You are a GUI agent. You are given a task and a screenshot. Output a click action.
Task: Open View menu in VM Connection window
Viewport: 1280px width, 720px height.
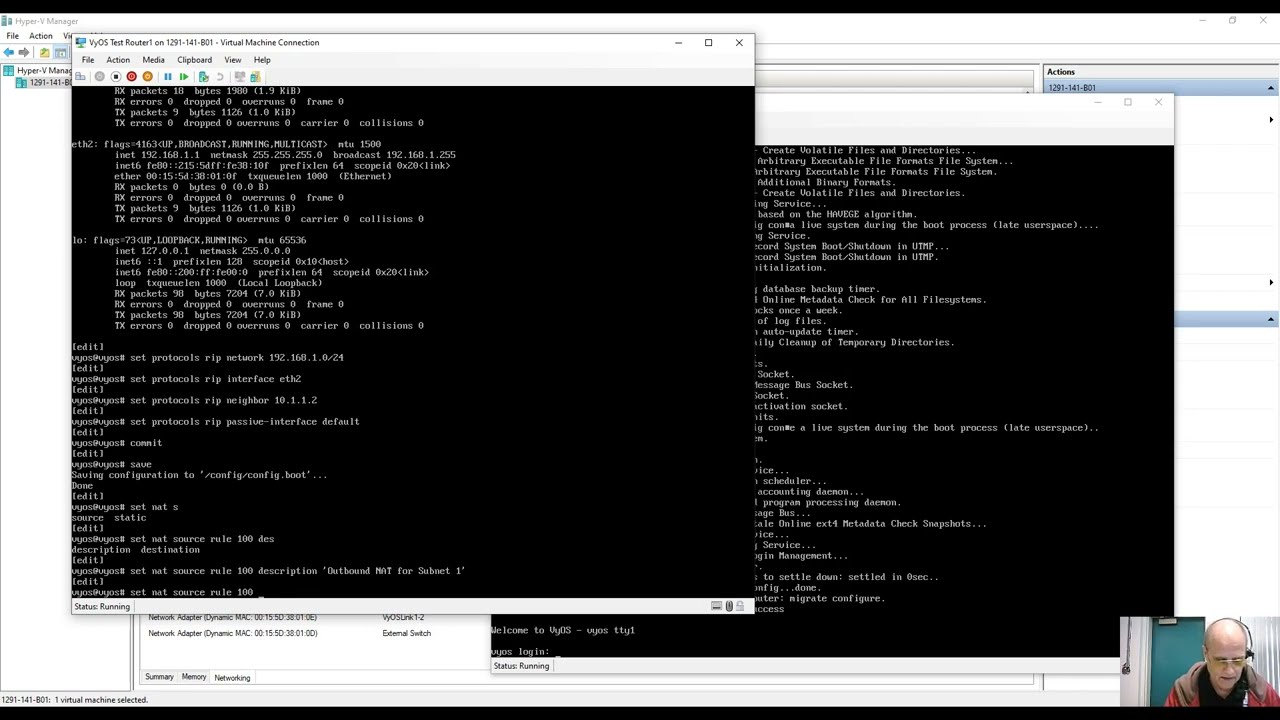coord(232,60)
